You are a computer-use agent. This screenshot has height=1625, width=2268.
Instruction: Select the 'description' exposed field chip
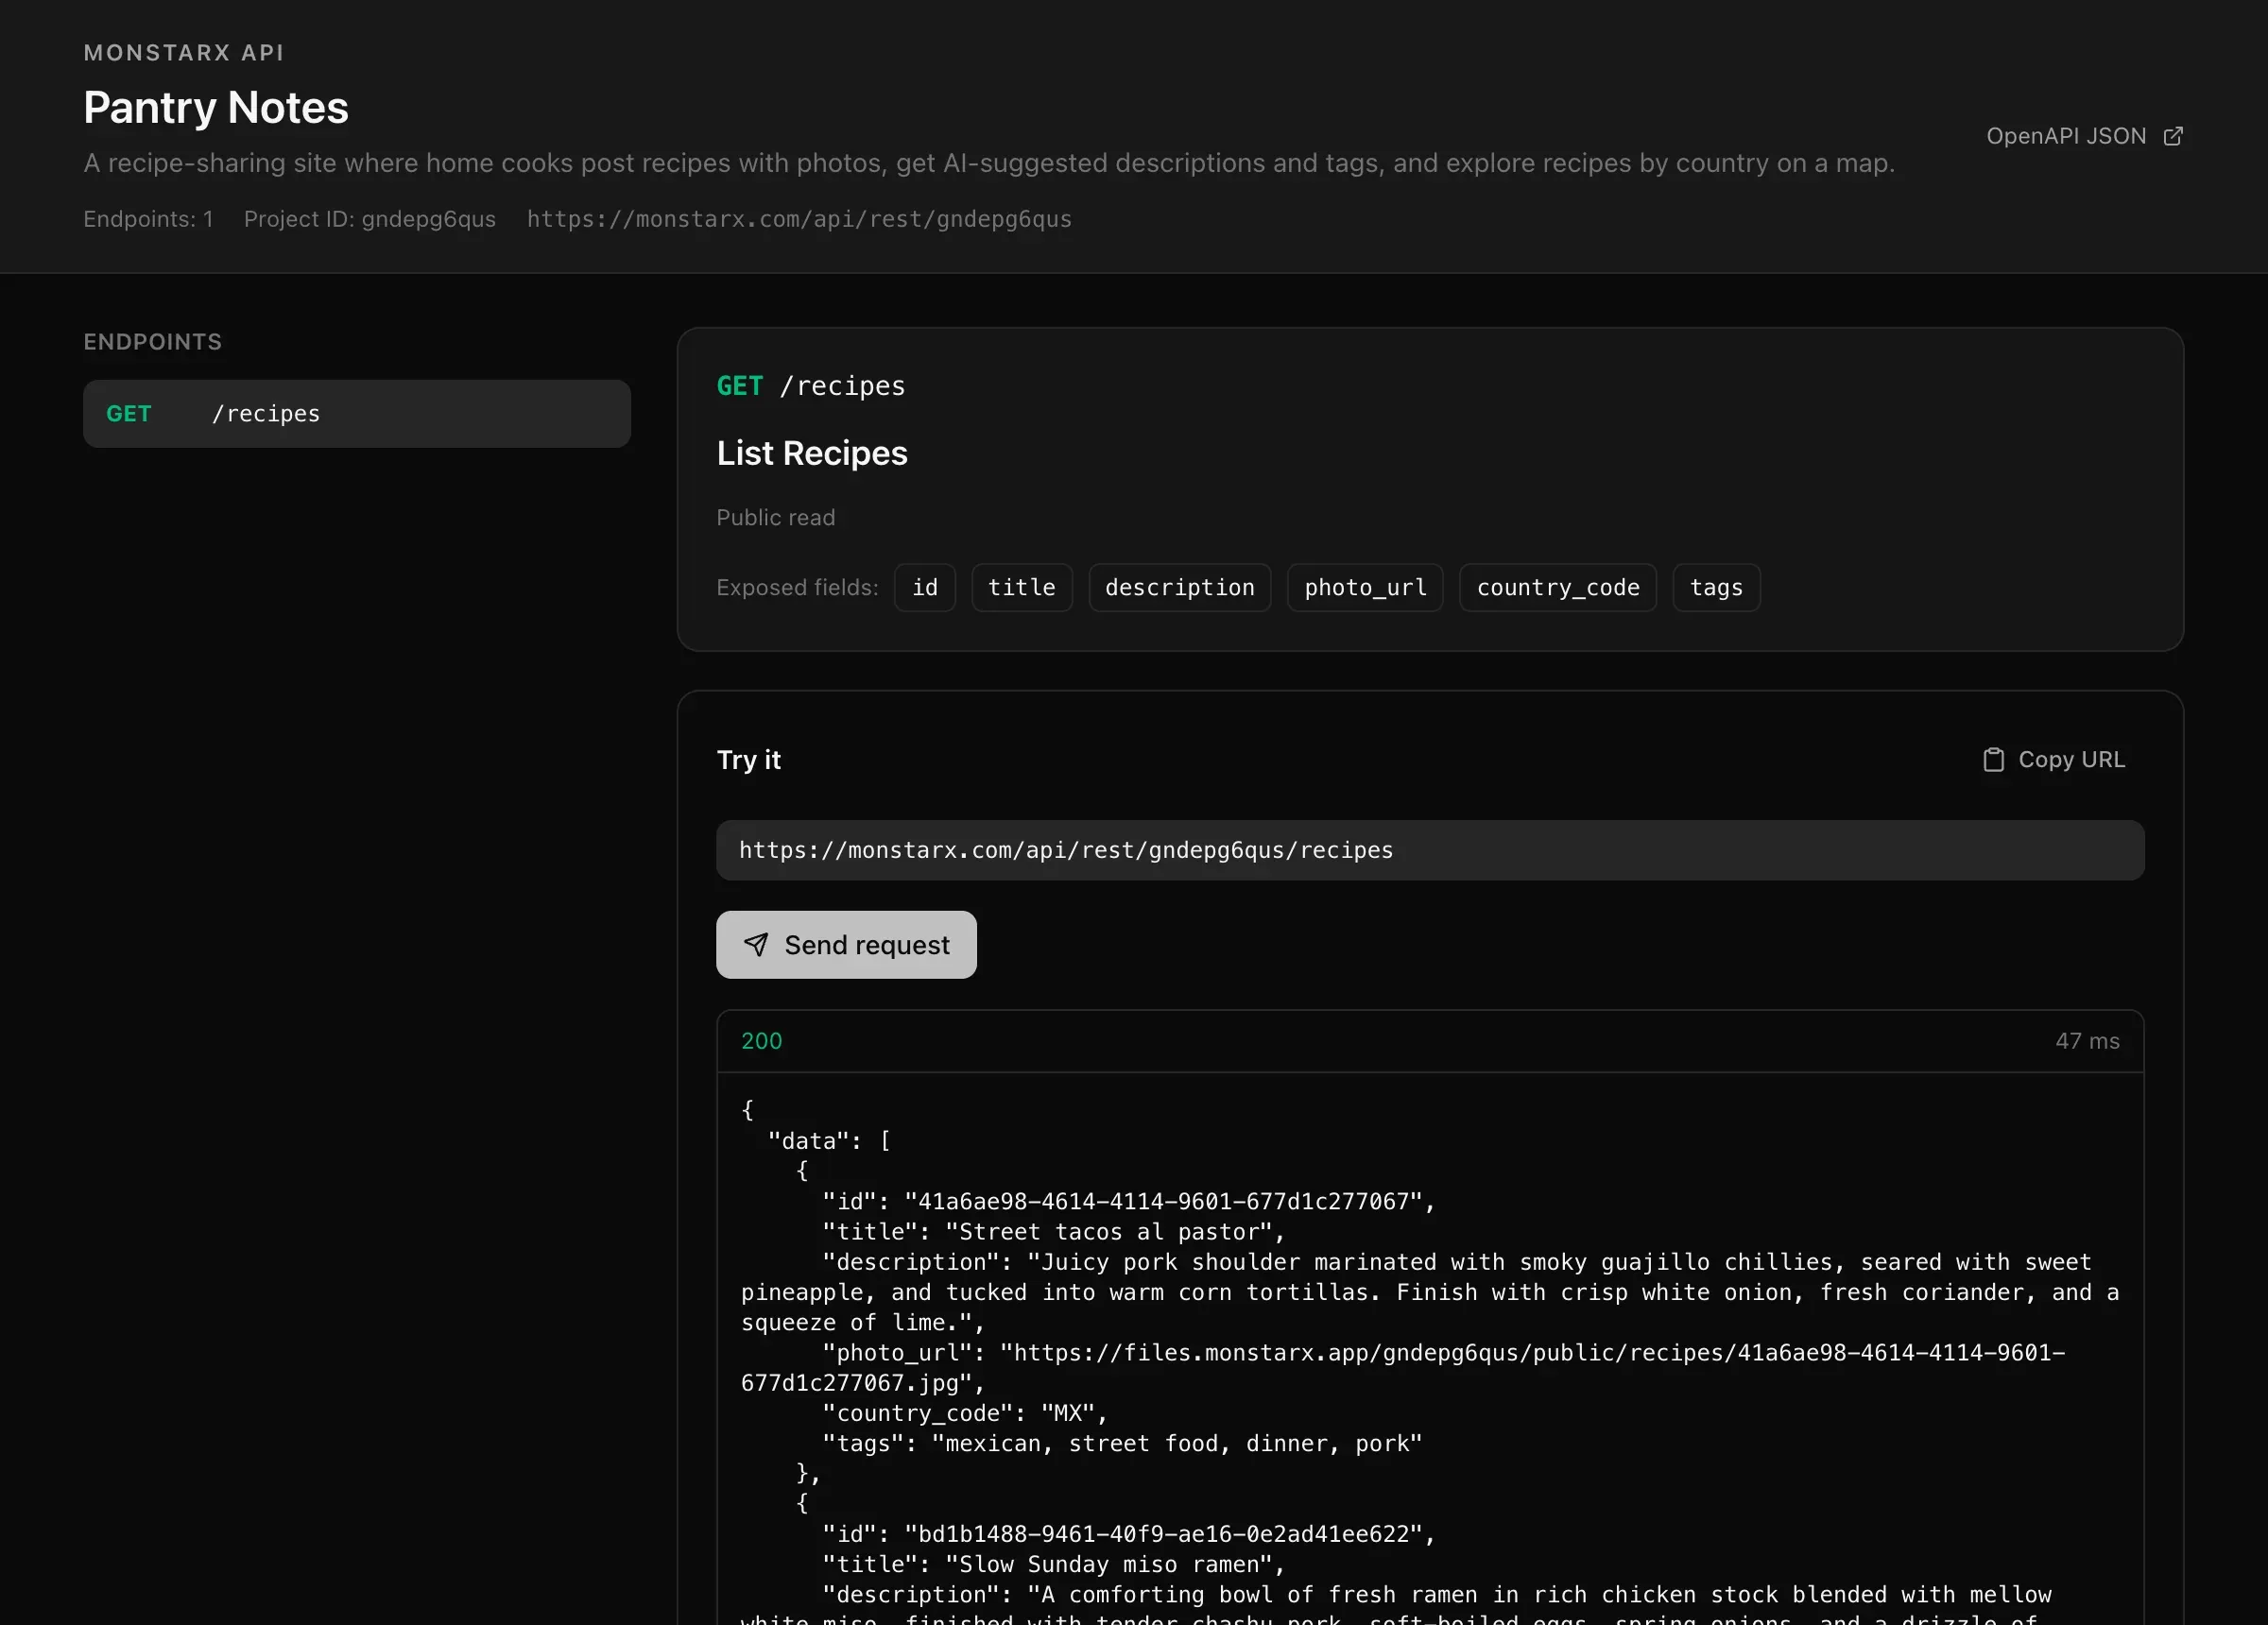pos(1180,587)
